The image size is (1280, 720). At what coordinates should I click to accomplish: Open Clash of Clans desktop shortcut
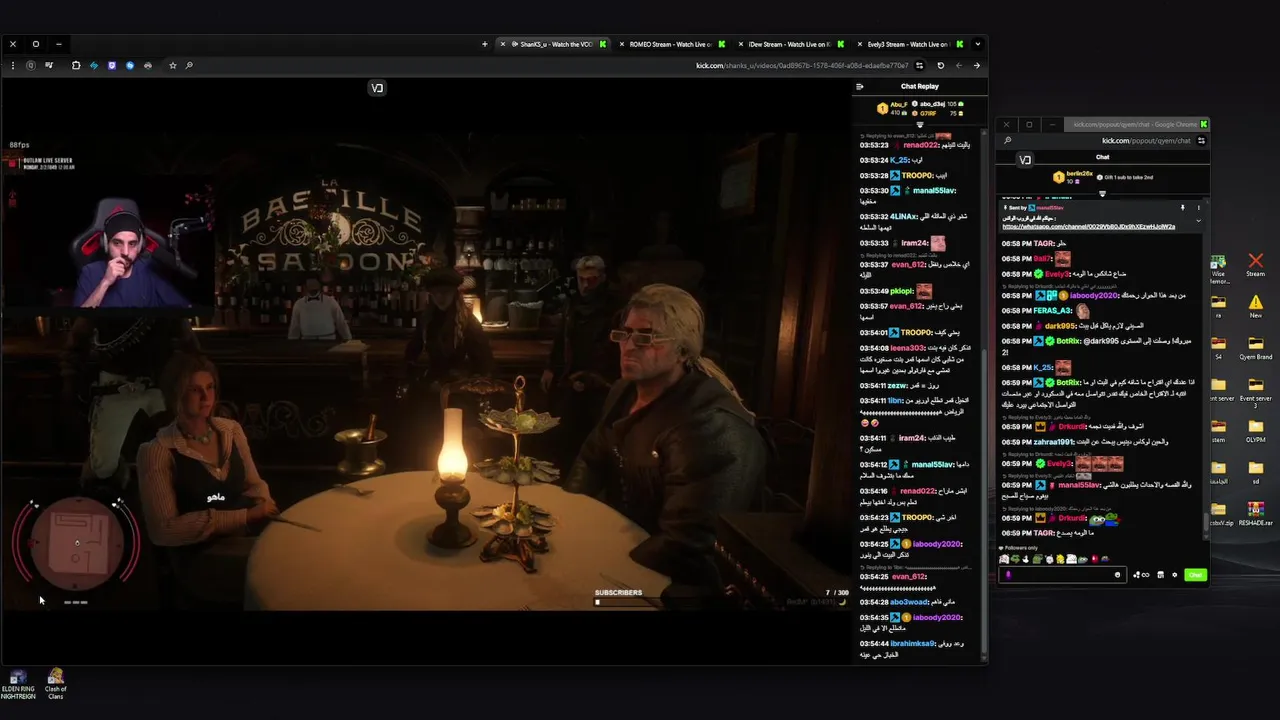(x=56, y=685)
